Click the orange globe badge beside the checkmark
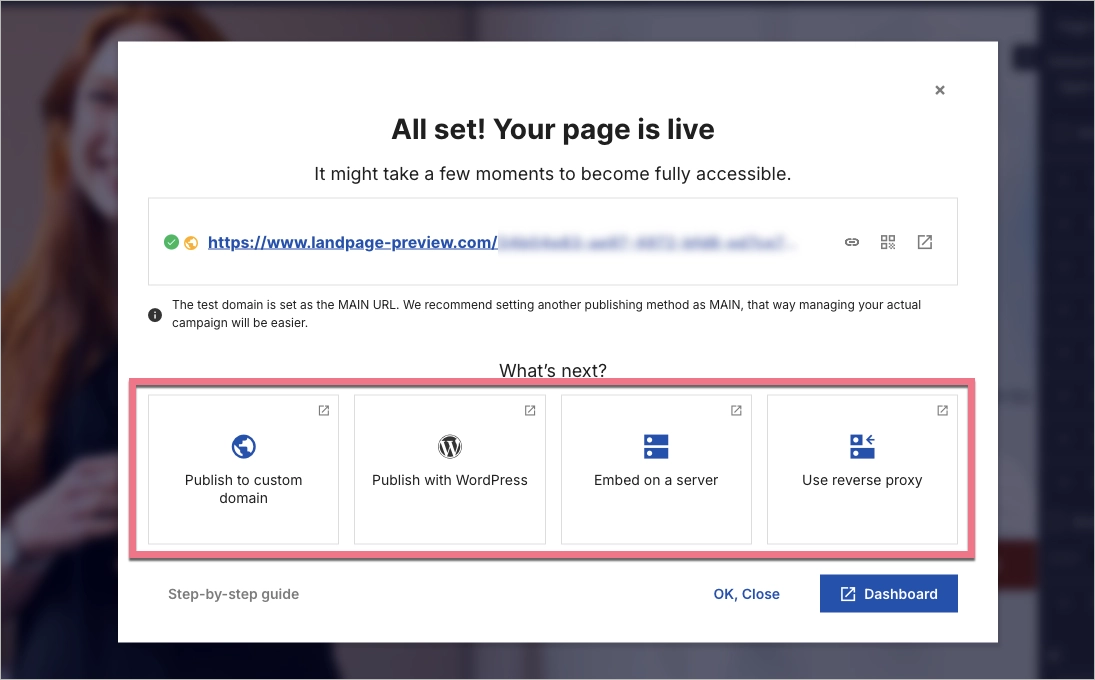 click(x=189, y=241)
